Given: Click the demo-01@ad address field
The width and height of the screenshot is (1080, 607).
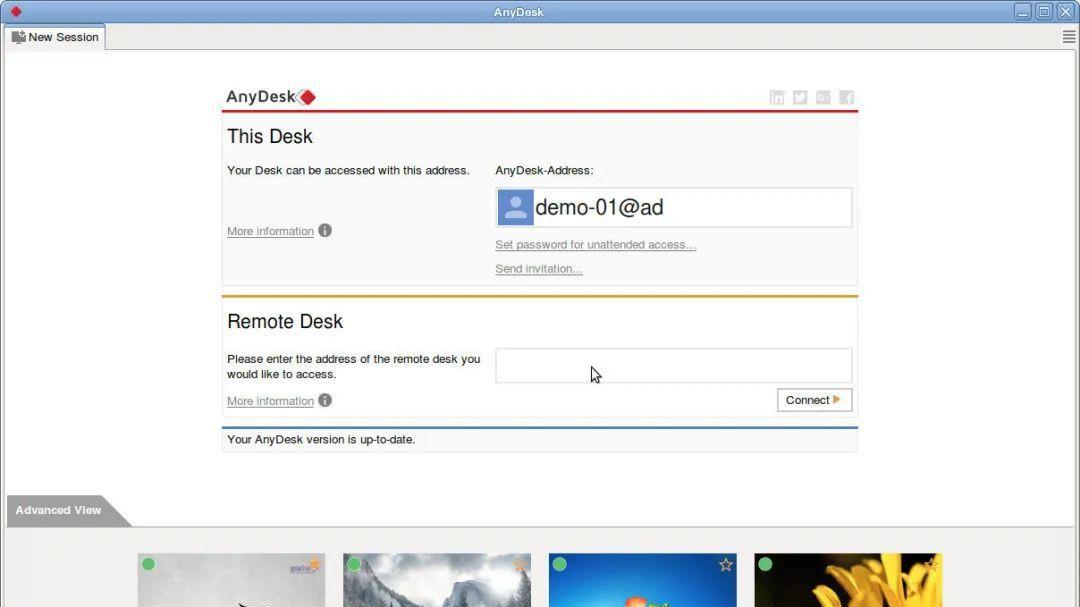Looking at the screenshot, I should point(673,207).
